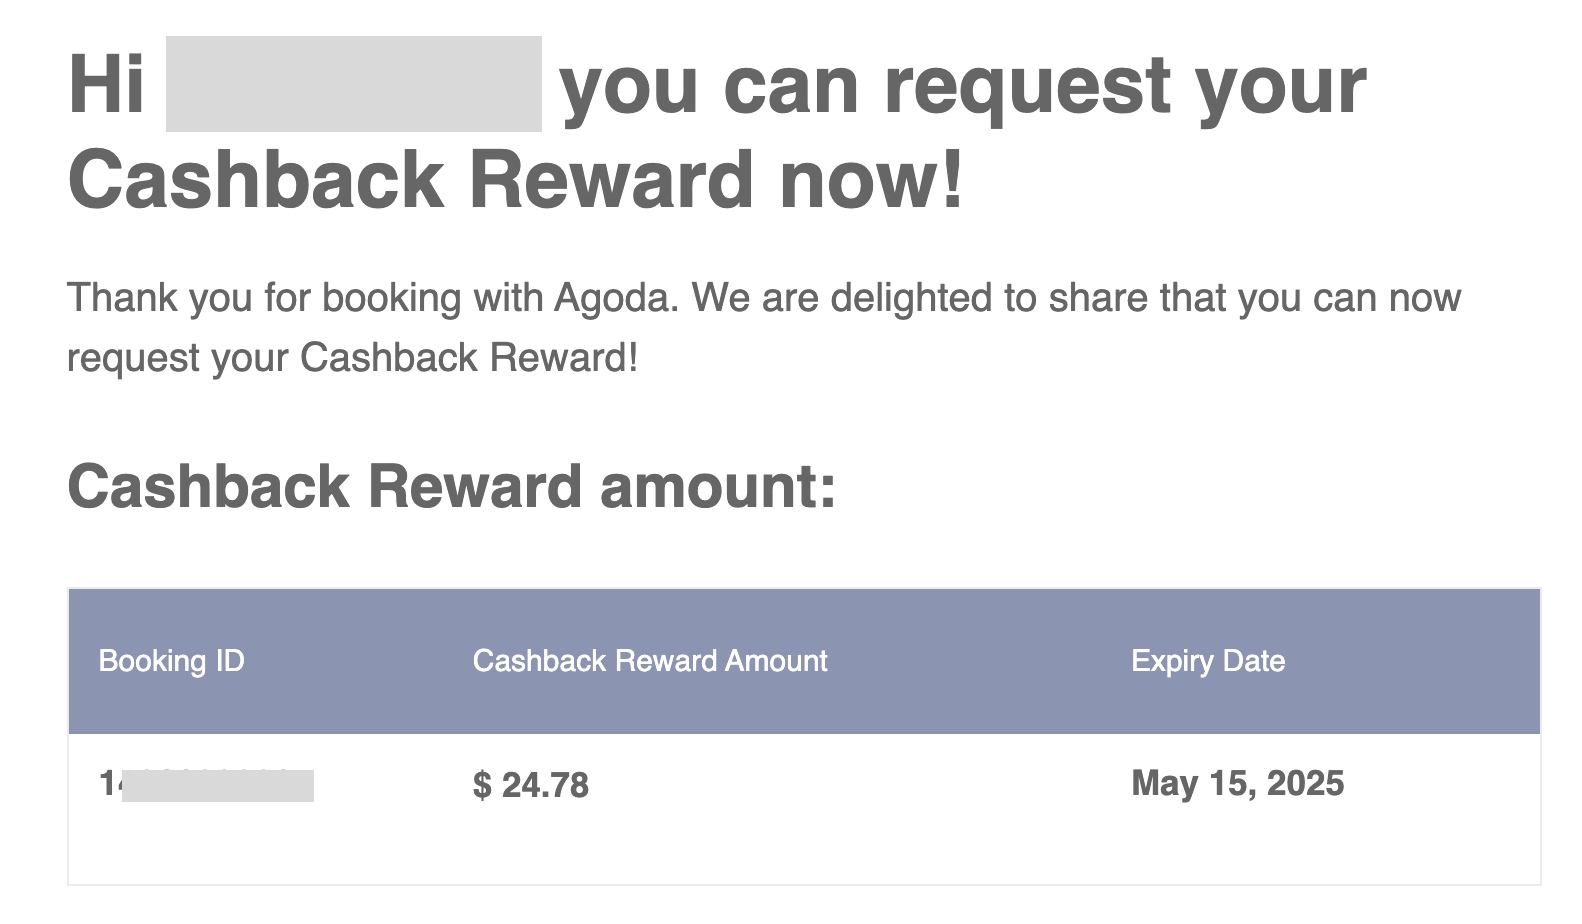Select 'you can request your' heading text
This screenshot has width=1582, height=924.
coord(963,88)
